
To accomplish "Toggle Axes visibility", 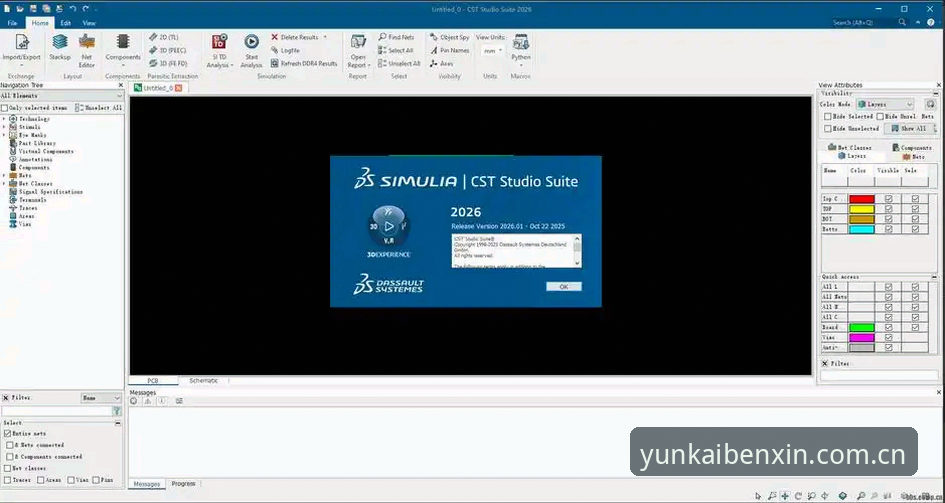I will coord(442,63).
